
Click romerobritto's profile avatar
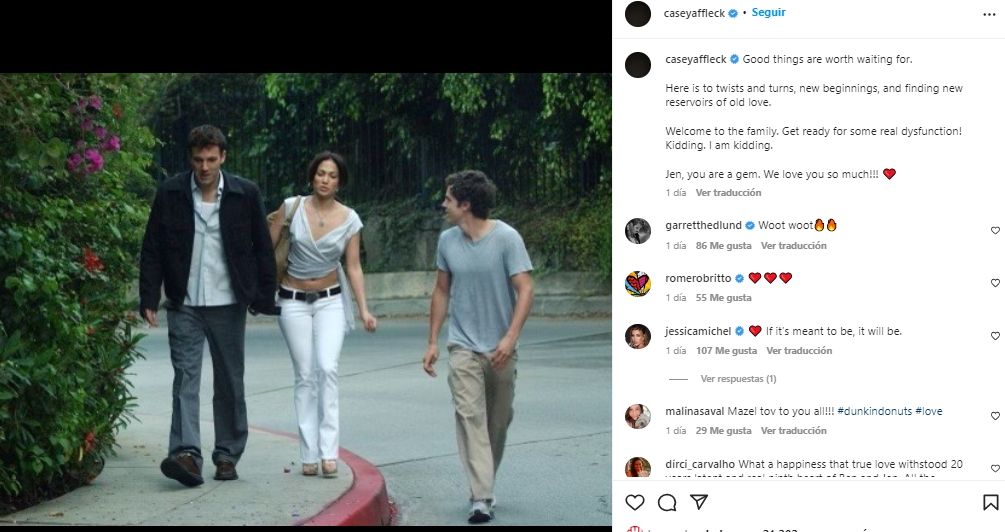638,284
